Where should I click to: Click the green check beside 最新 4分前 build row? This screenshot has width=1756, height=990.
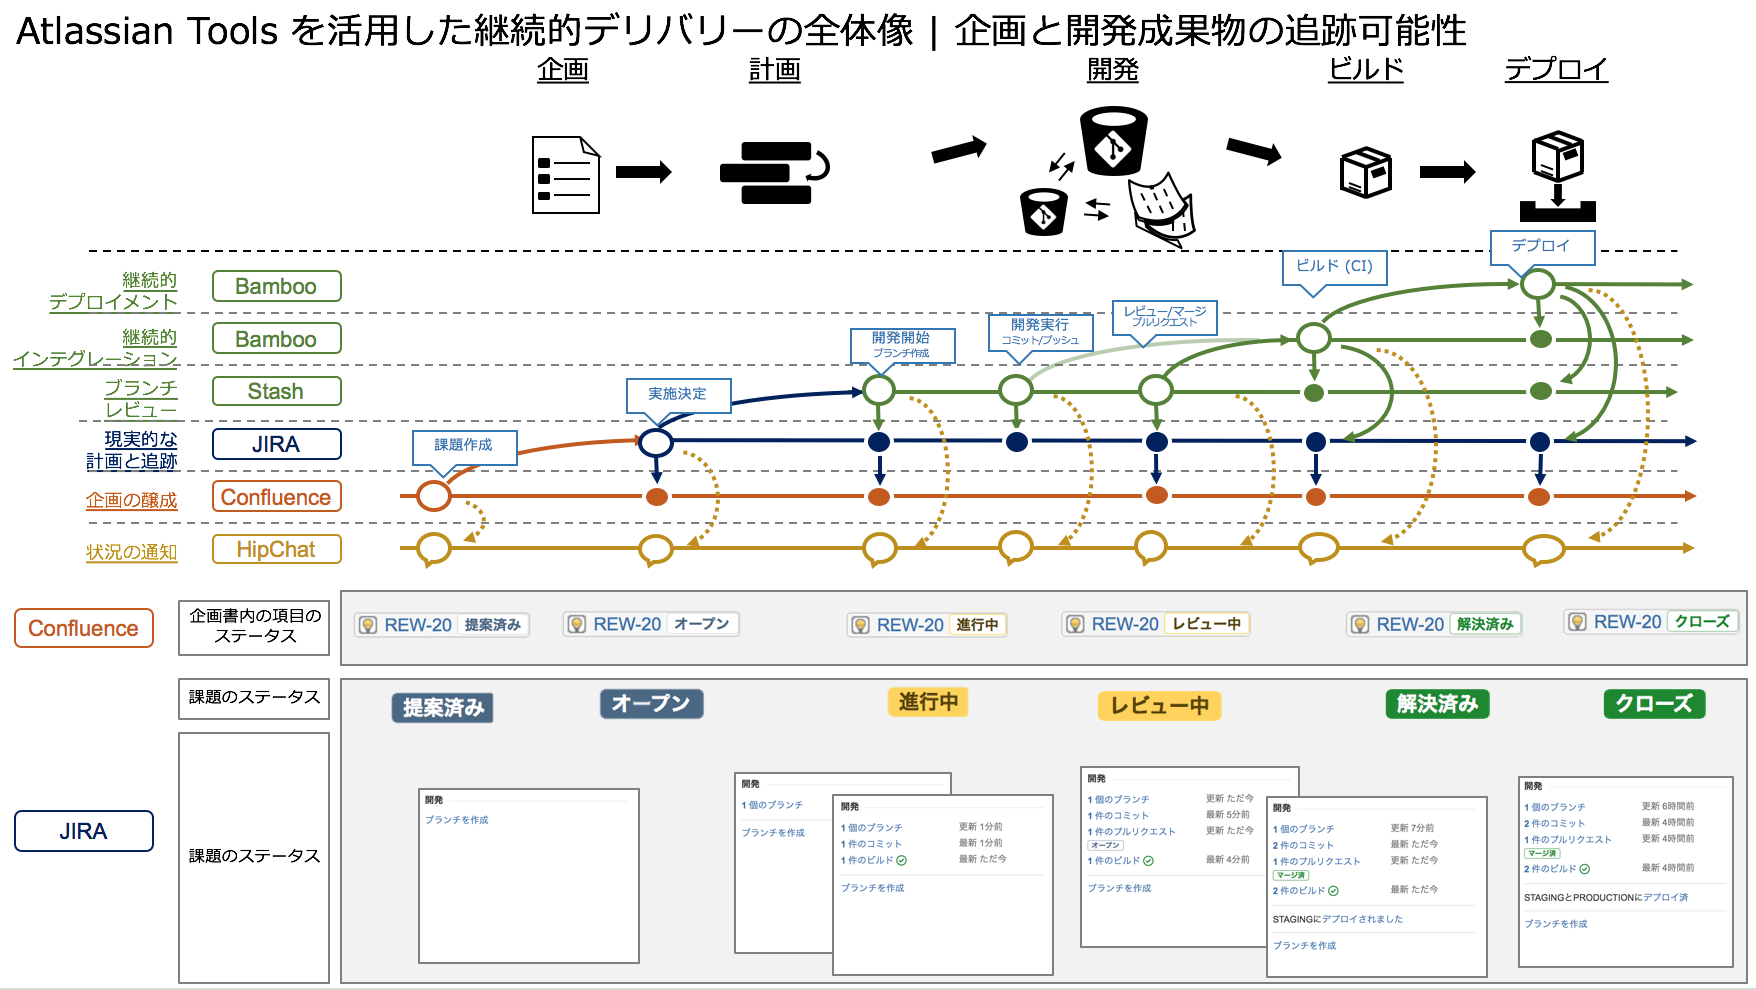click(x=1148, y=861)
